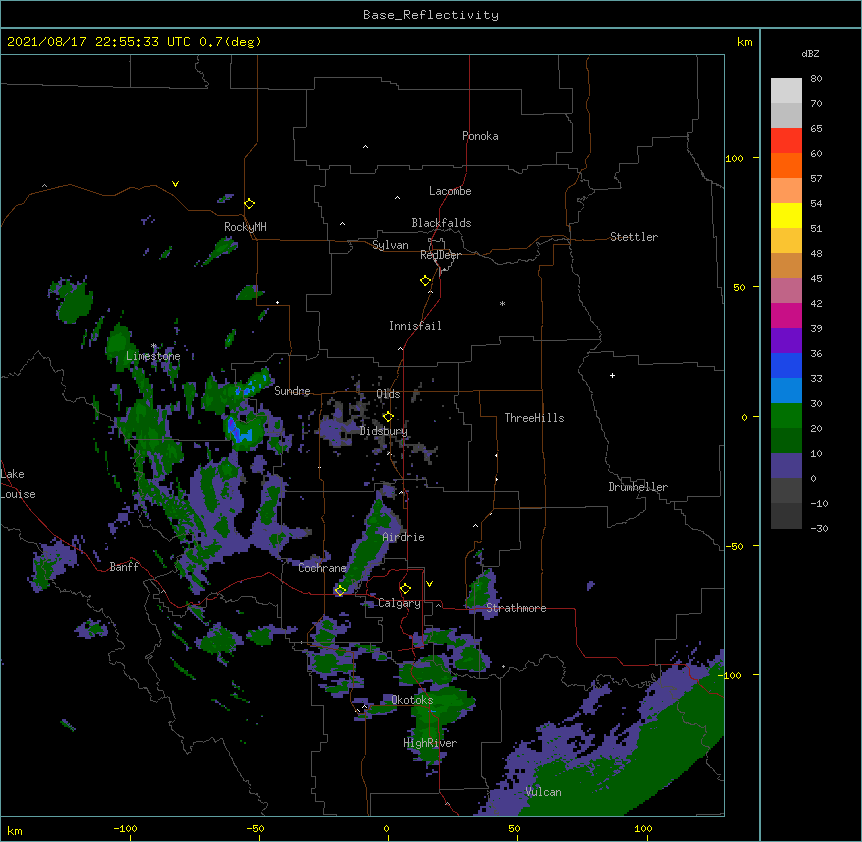The height and width of the screenshot is (842, 862).
Task: Click the ThreeHills label
Action: point(534,418)
